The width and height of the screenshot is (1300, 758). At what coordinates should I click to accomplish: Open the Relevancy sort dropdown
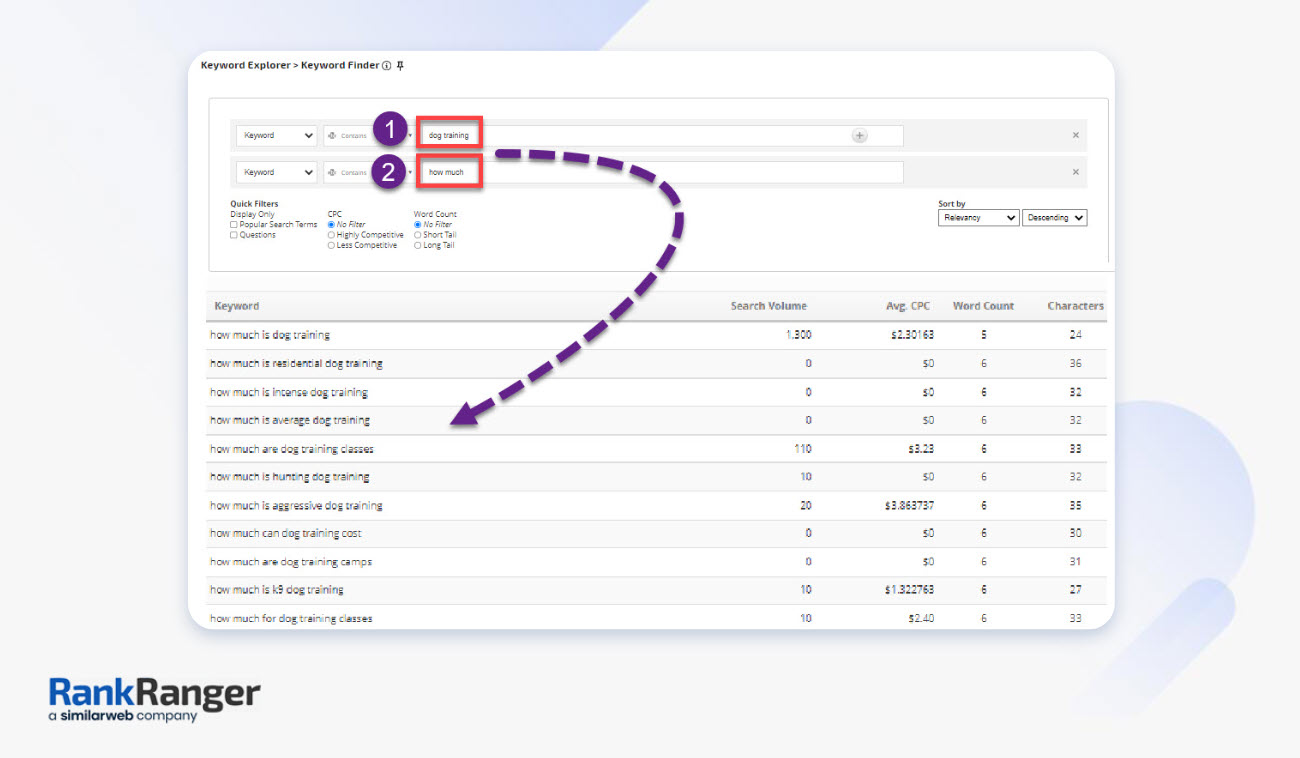[x=978, y=218]
